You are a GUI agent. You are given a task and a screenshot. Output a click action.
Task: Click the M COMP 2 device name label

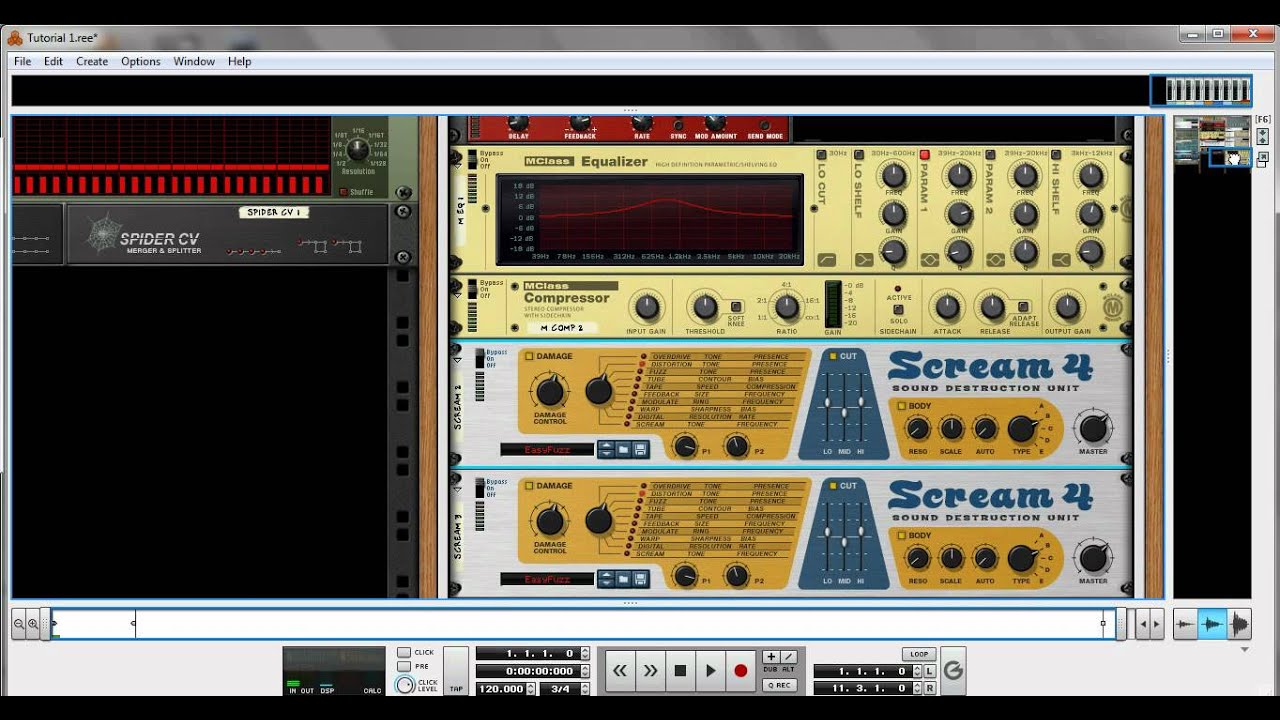(561, 328)
